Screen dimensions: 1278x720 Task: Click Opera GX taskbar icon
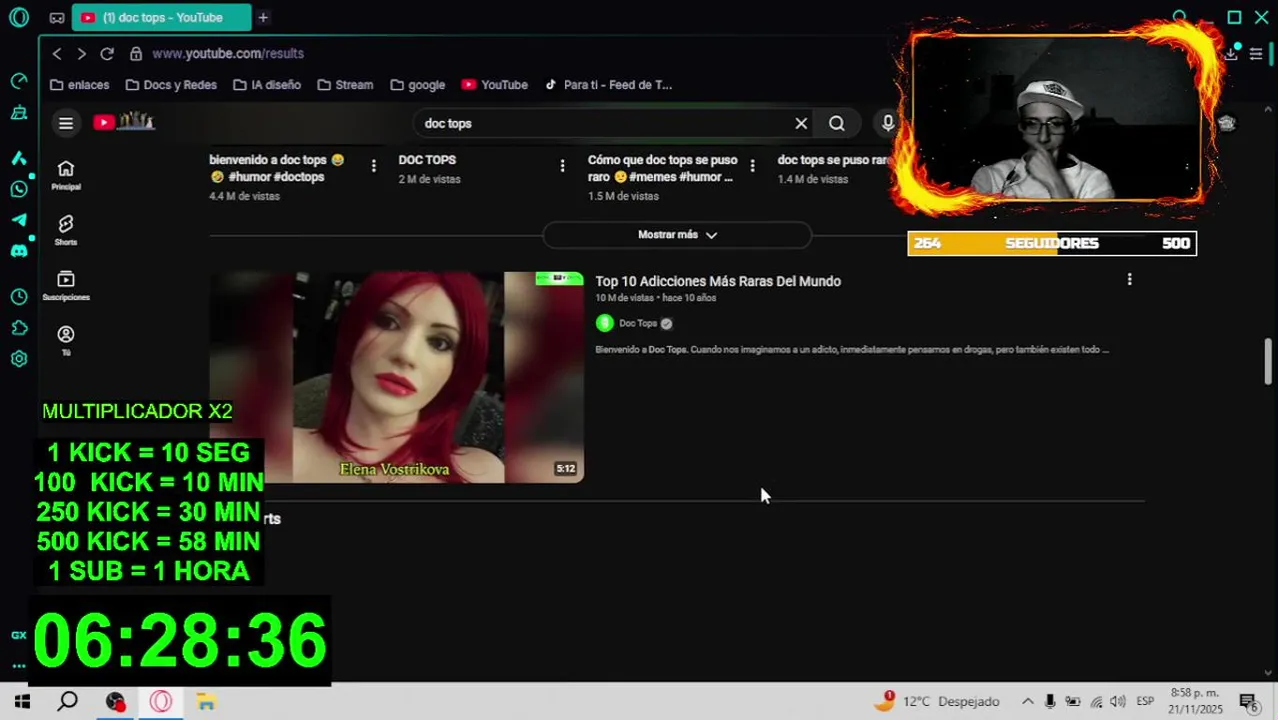click(161, 702)
